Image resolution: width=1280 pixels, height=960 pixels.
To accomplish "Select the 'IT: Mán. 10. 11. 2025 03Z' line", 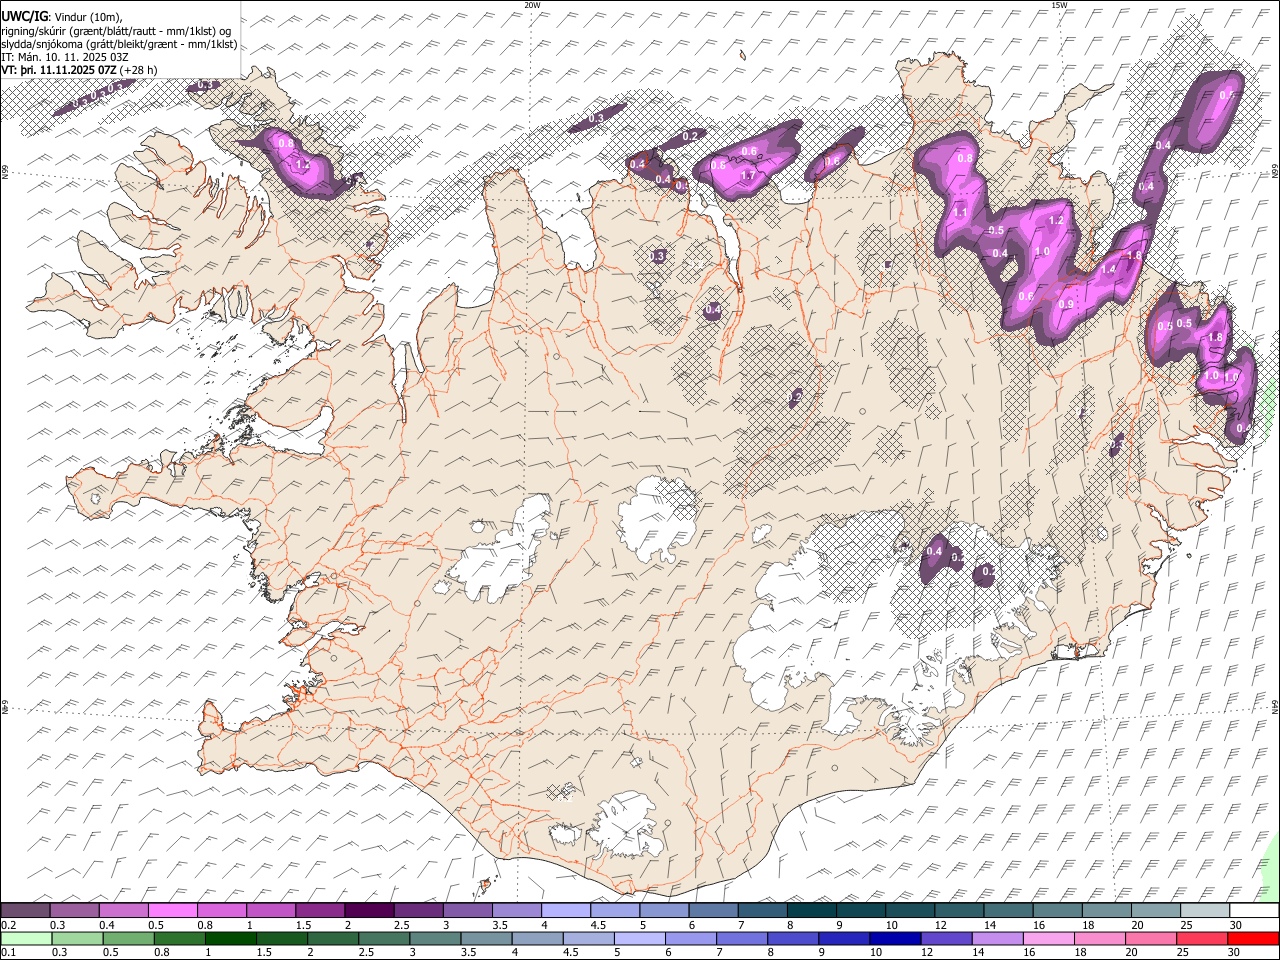I will (65, 57).
